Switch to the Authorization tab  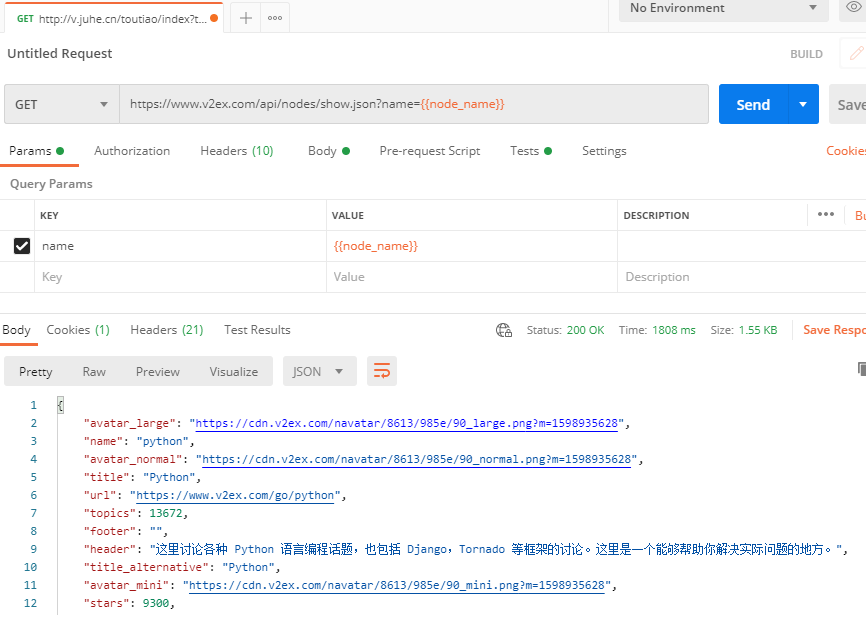pos(132,151)
